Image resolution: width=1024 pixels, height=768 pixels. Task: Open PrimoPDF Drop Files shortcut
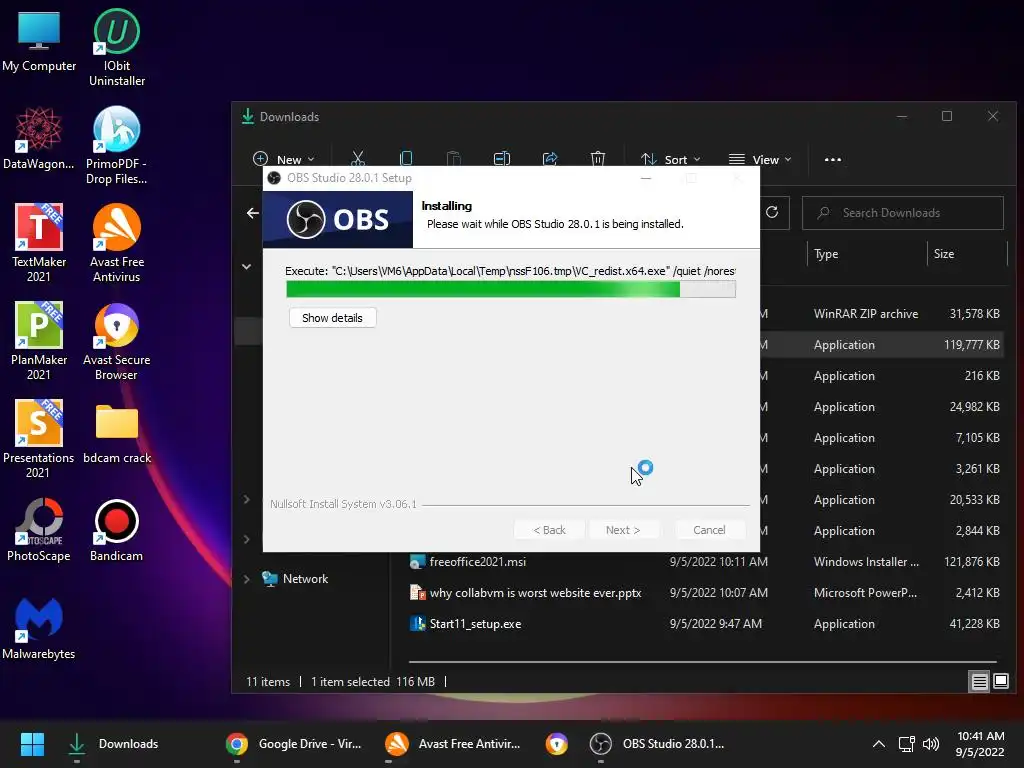tap(117, 145)
